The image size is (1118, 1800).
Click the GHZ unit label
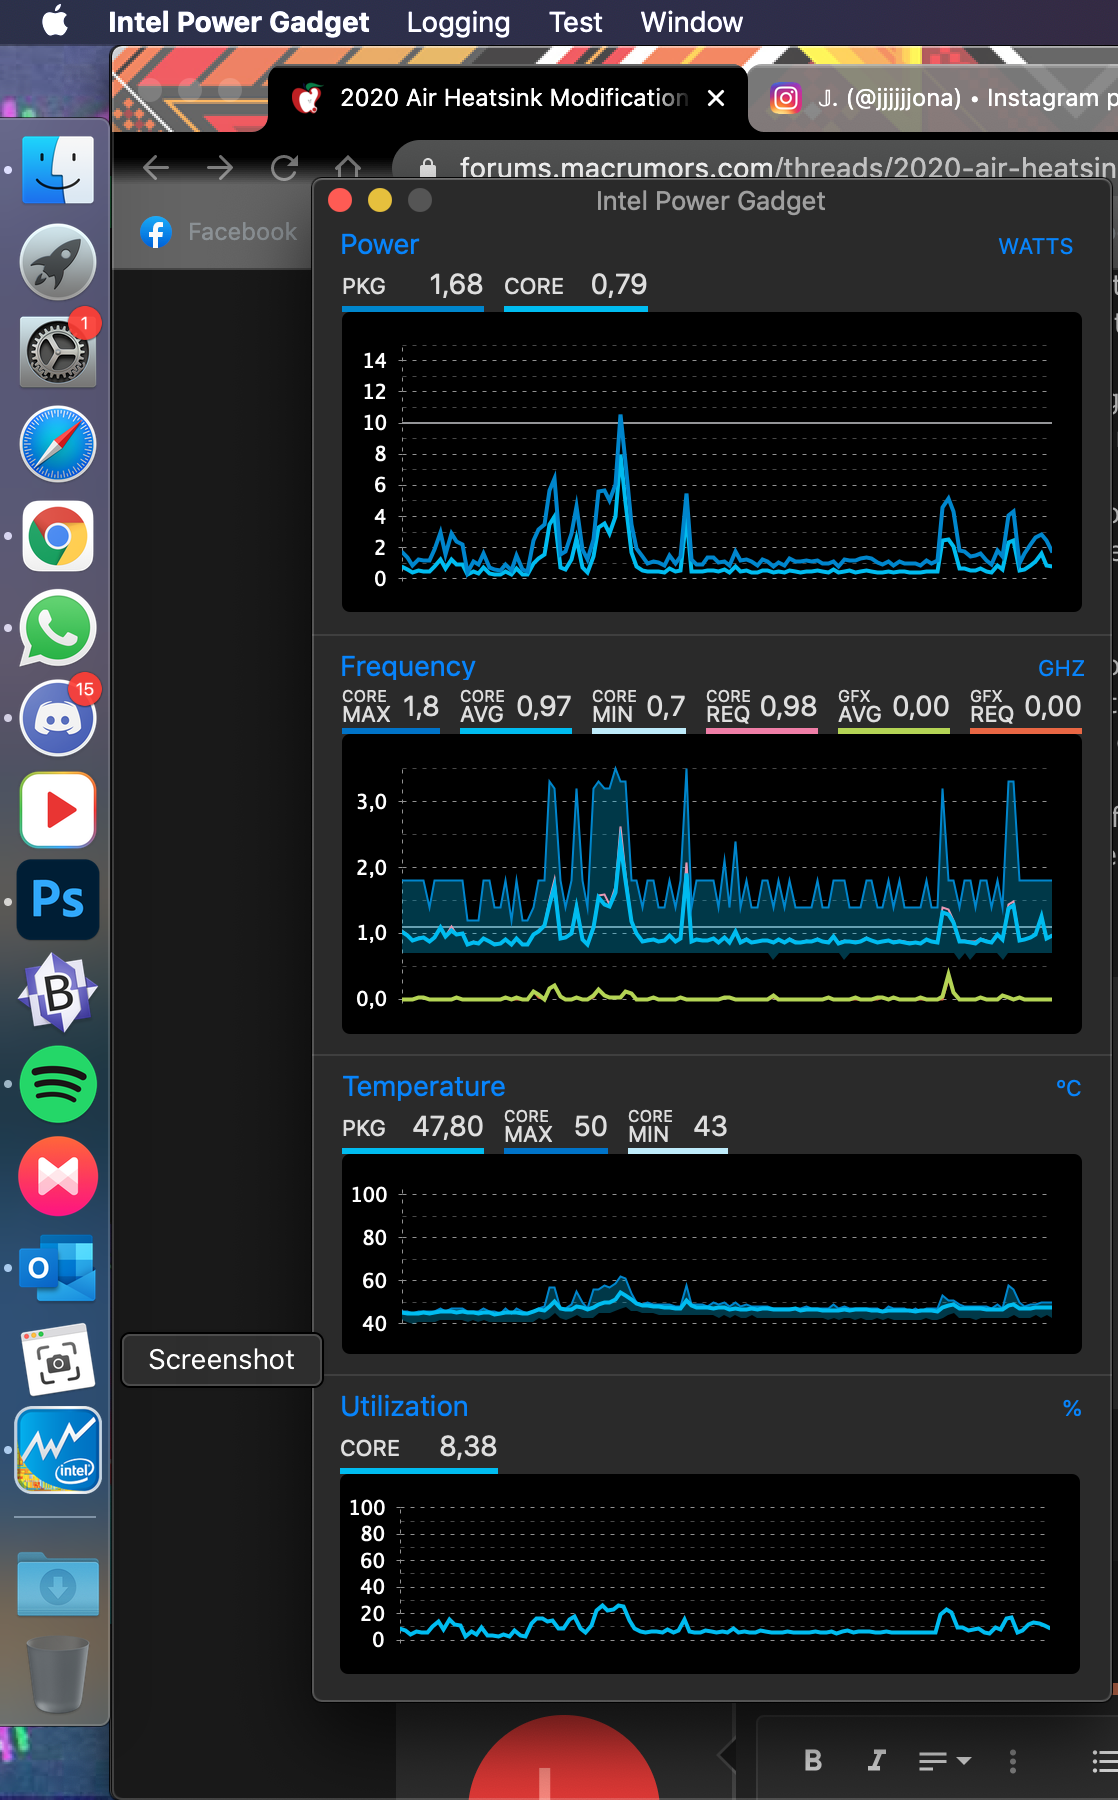pos(1061,669)
